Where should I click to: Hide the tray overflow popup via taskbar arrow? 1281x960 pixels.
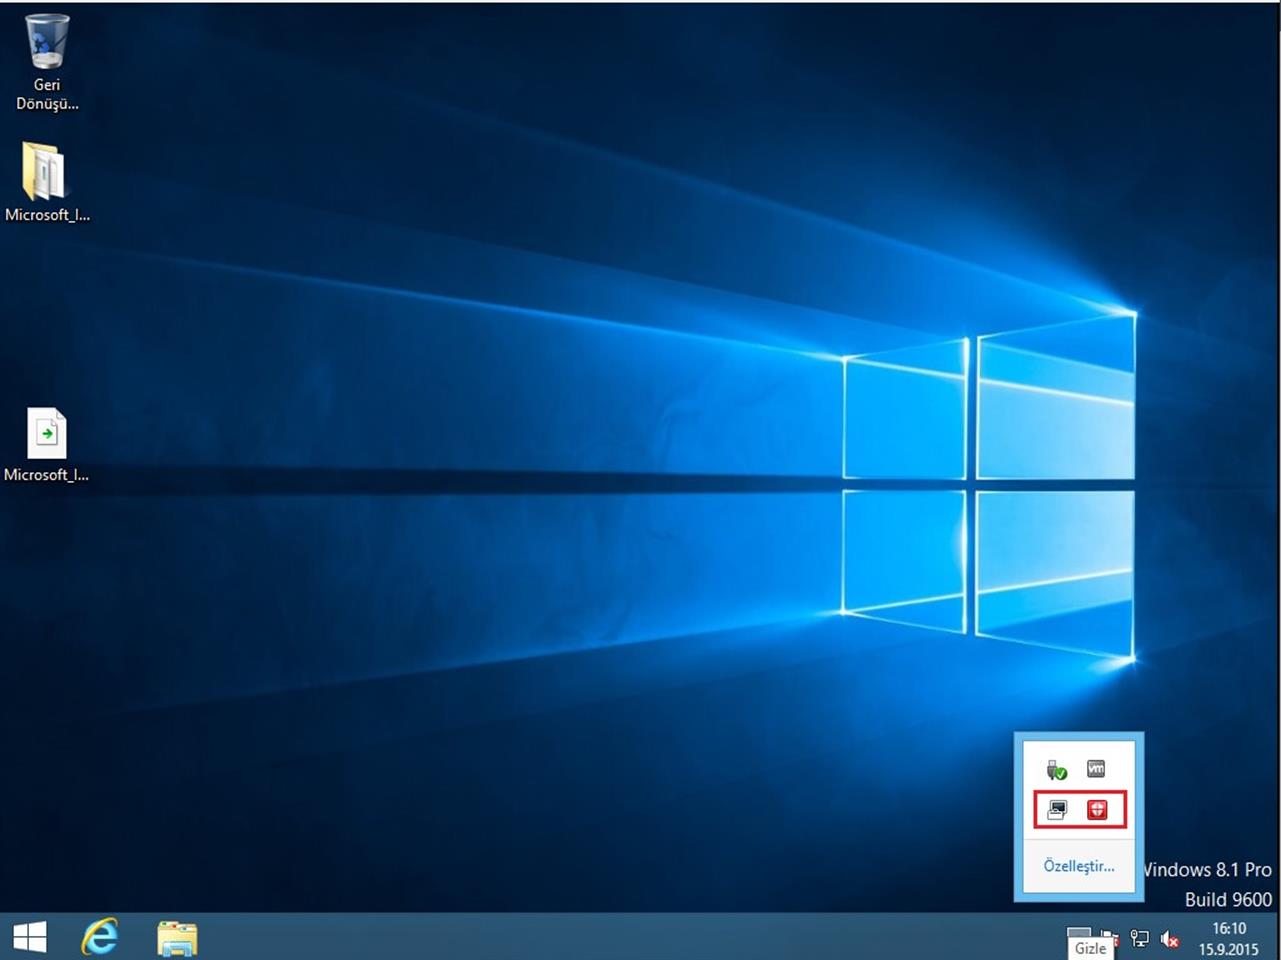(x=1079, y=933)
